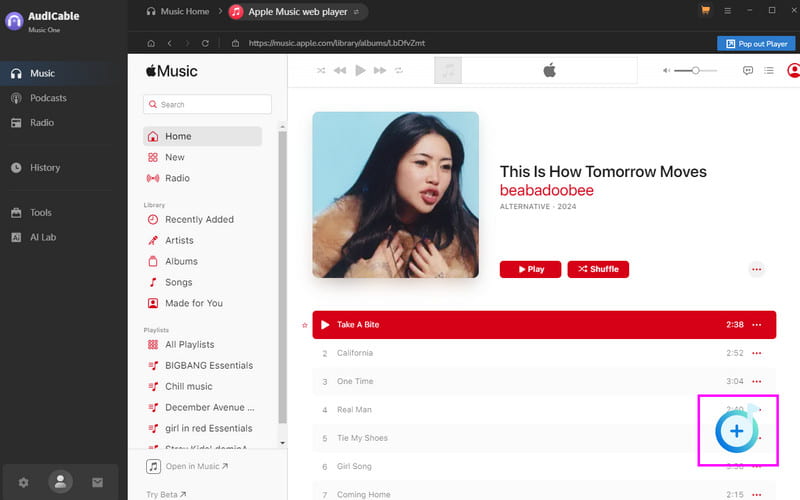This screenshot has width=800, height=500.
Task: Open more options for California track
Action: (x=756, y=353)
